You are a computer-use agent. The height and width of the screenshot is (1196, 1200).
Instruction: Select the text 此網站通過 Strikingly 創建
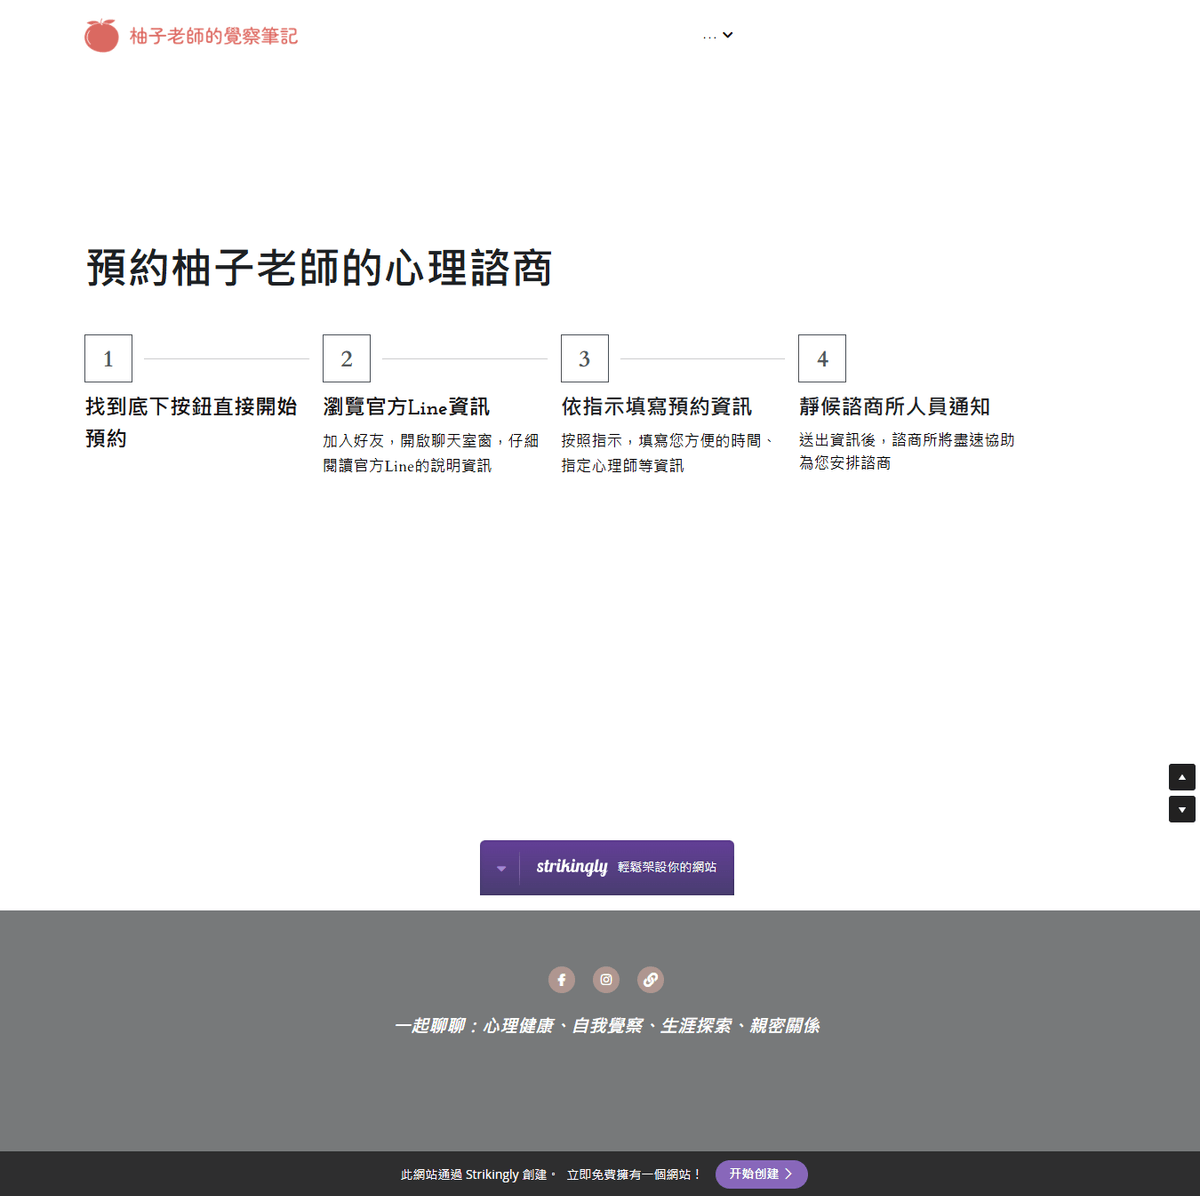coord(478,1174)
